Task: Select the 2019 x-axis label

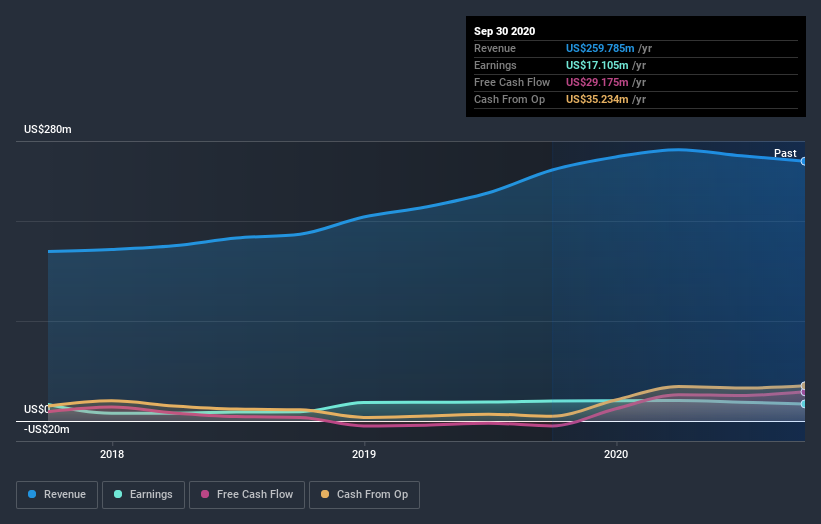Action: pyautogui.click(x=364, y=454)
